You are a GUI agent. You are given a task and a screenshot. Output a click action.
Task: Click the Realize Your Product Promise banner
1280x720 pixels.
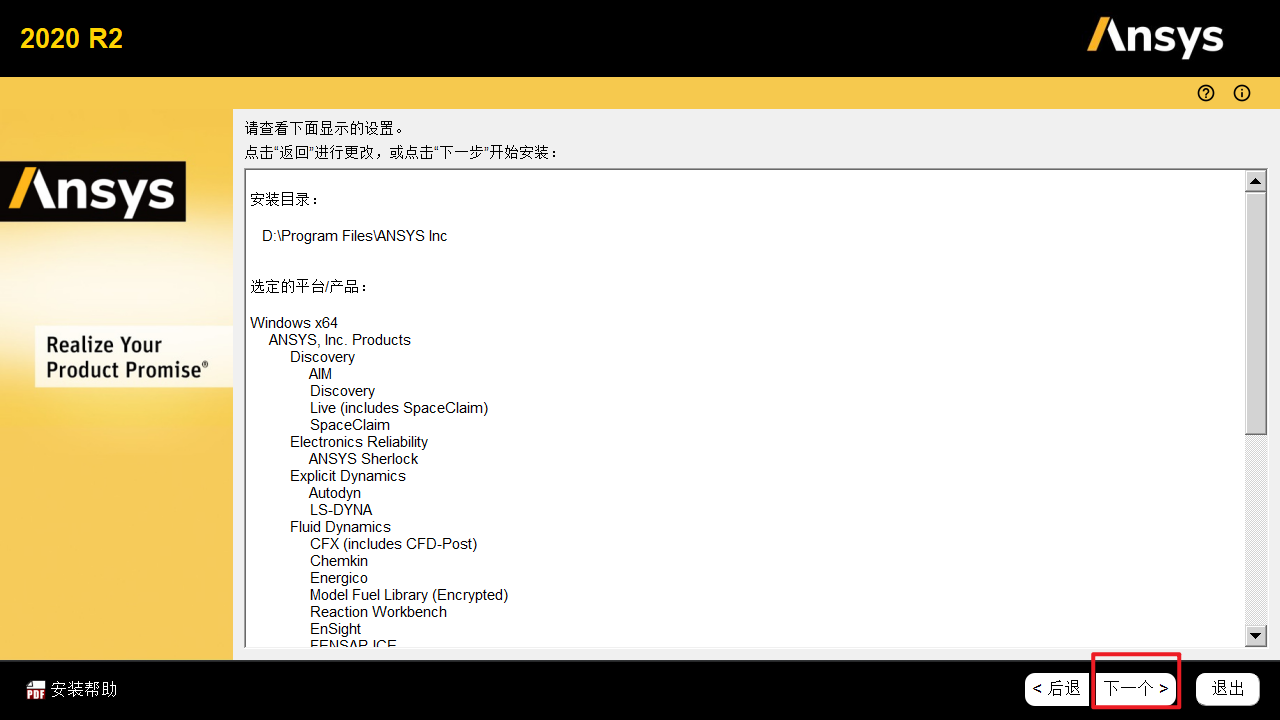[134, 356]
